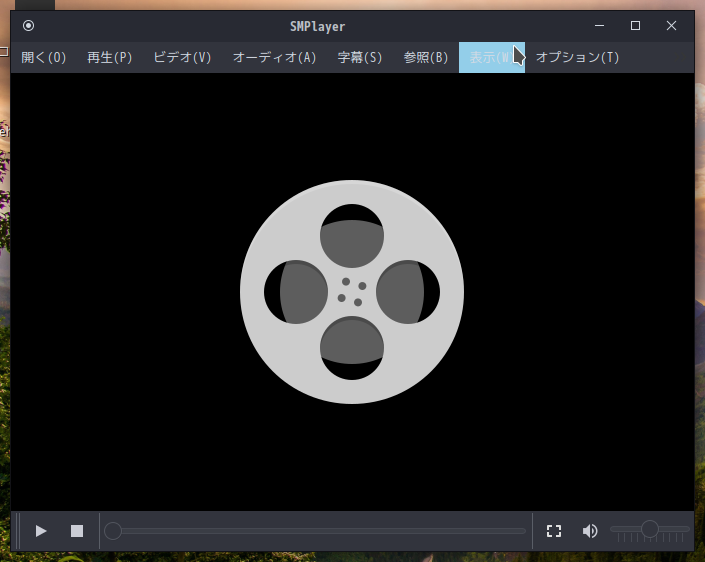
Task: Click the middle of the seek timeline
Action: [x=315, y=531]
